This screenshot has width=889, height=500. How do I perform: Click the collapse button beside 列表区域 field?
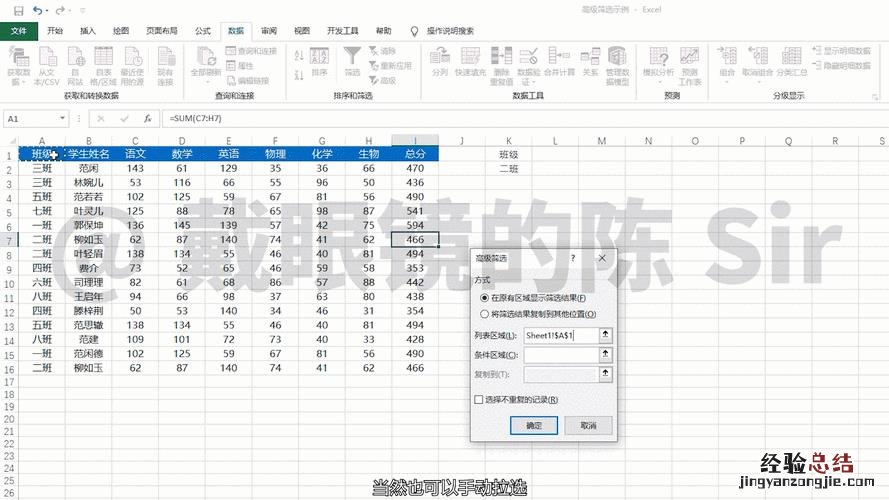606,336
